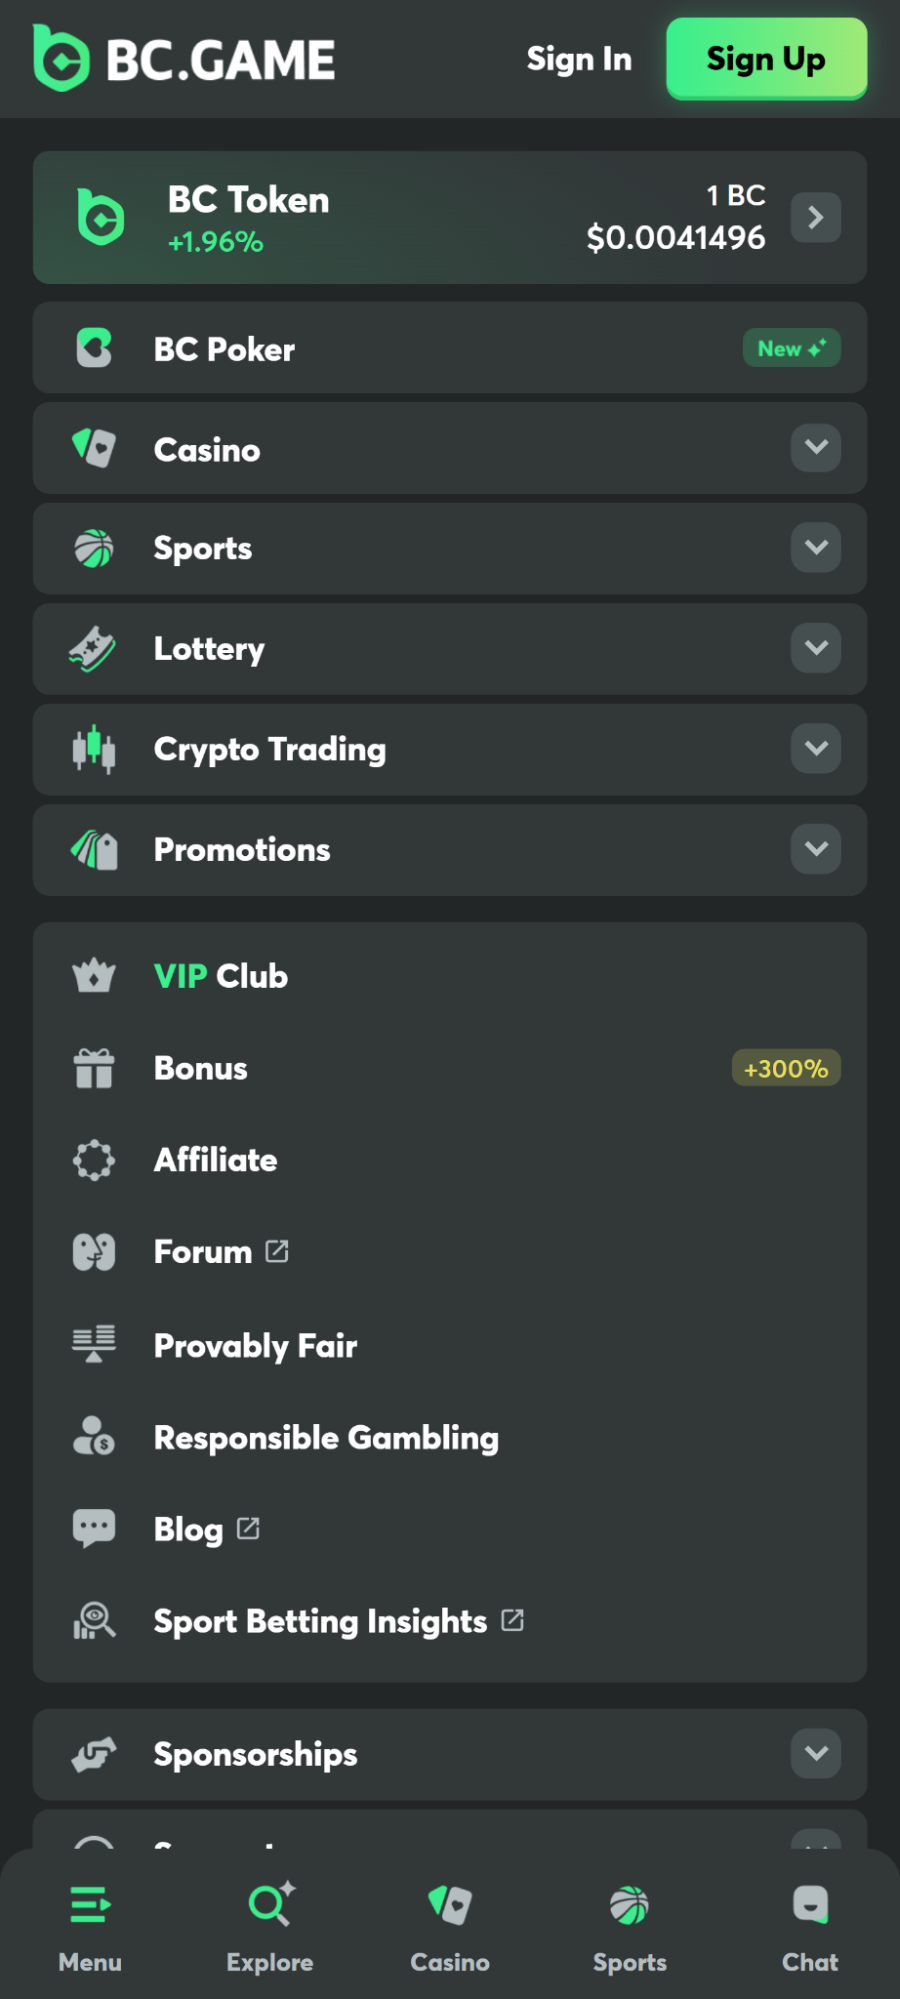
Task: Click the BC.GAME logo icon
Action: pos(62,59)
